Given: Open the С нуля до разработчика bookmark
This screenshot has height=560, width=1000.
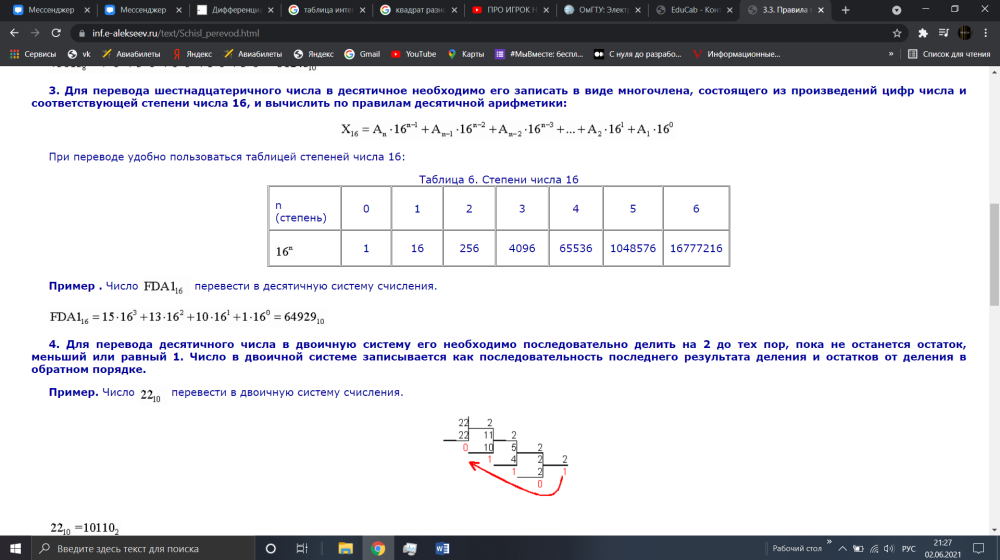Looking at the screenshot, I should 638,54.
